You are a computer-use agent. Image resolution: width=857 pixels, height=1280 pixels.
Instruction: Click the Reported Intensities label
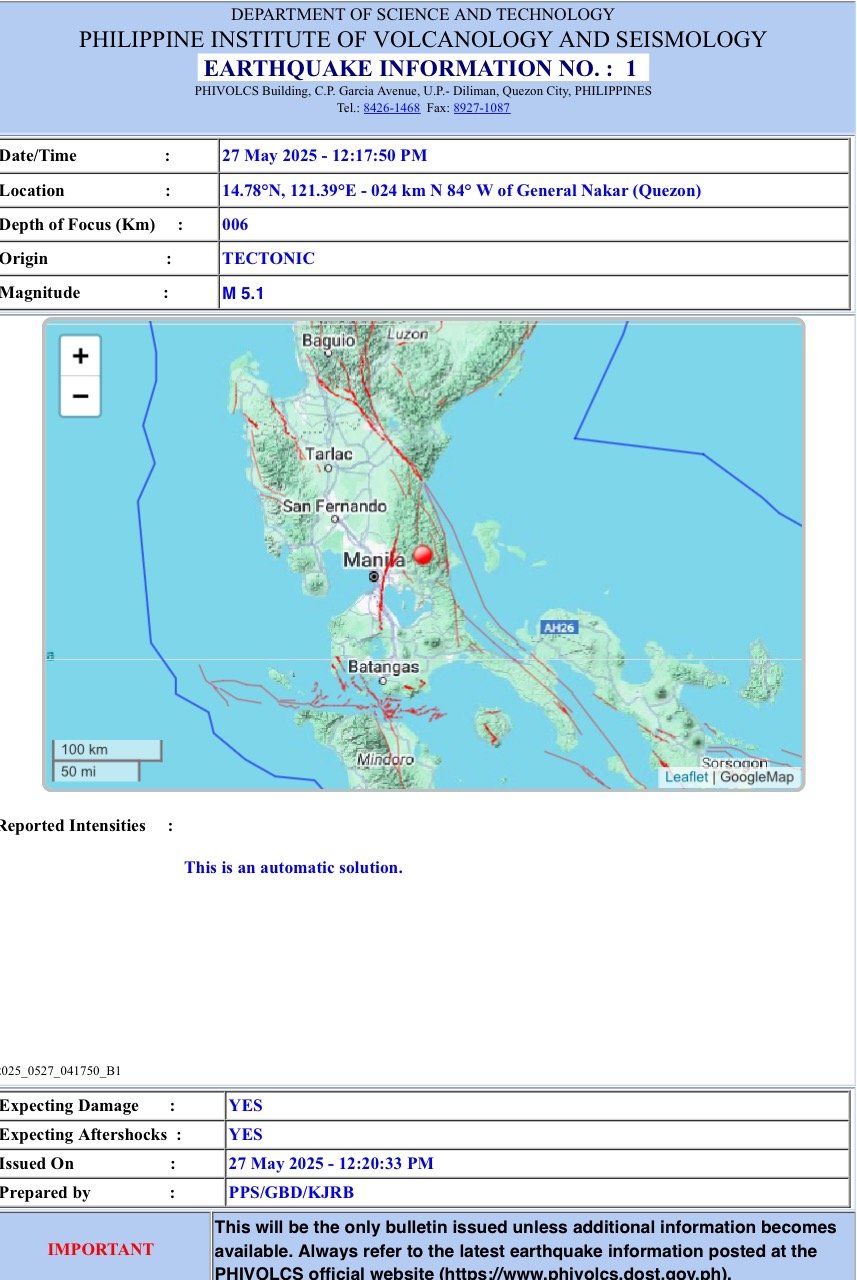(73, 825)
